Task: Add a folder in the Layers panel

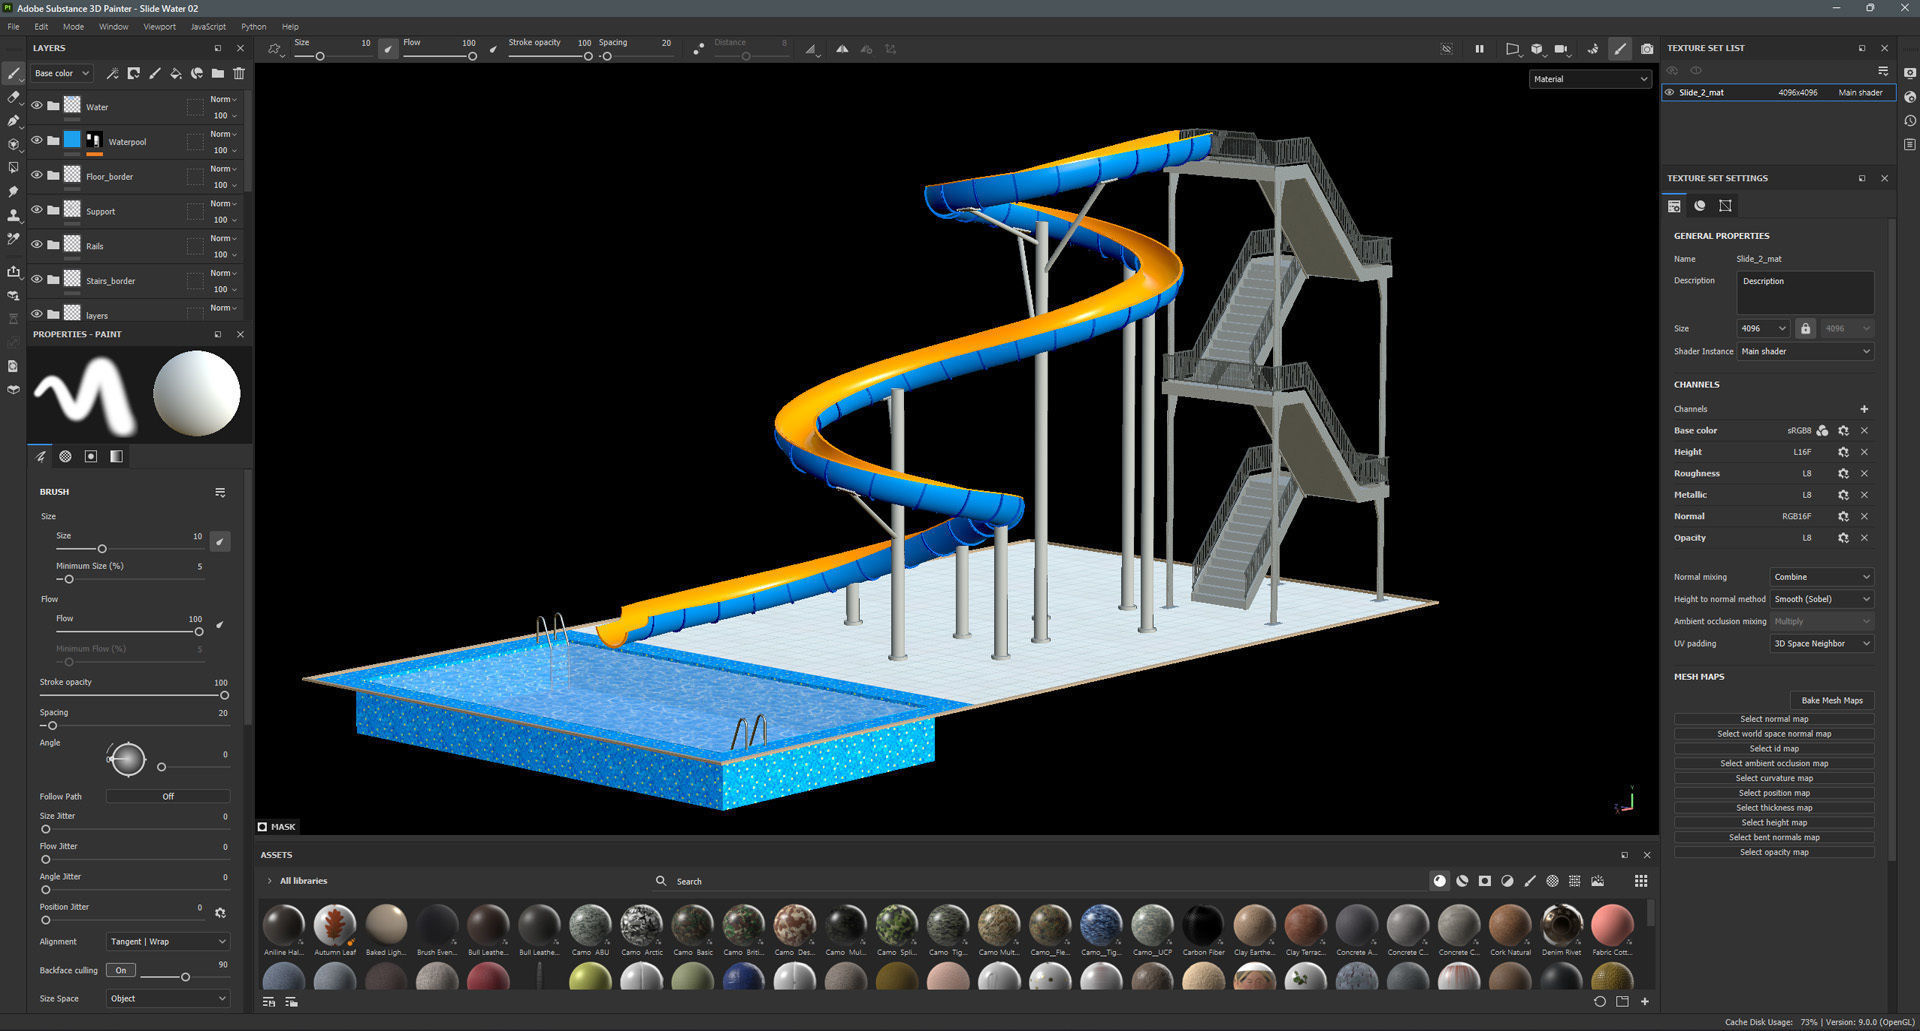Action: (217, 73)
